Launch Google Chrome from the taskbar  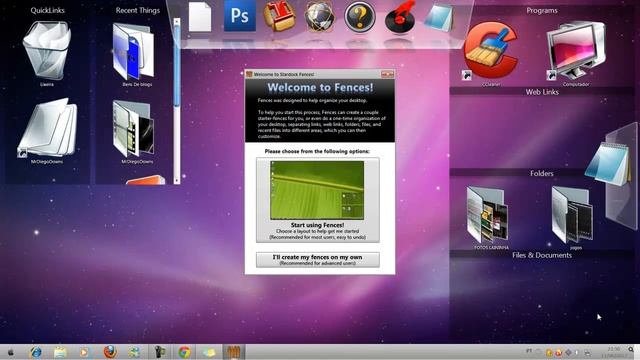[x=184, y=352]
